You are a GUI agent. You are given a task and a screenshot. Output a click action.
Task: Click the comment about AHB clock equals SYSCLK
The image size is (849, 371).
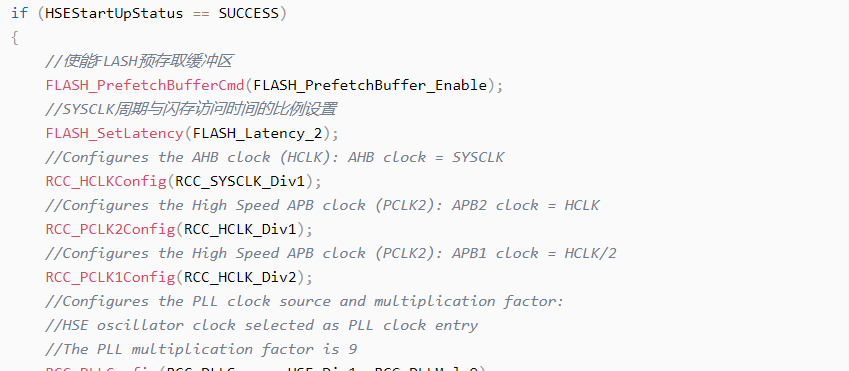coord(275,158)
